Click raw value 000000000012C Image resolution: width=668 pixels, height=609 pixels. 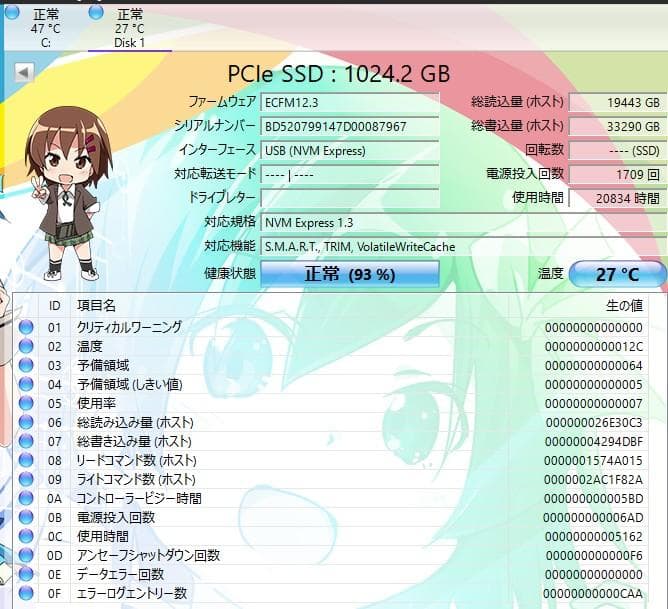click(x=594, y=347)
